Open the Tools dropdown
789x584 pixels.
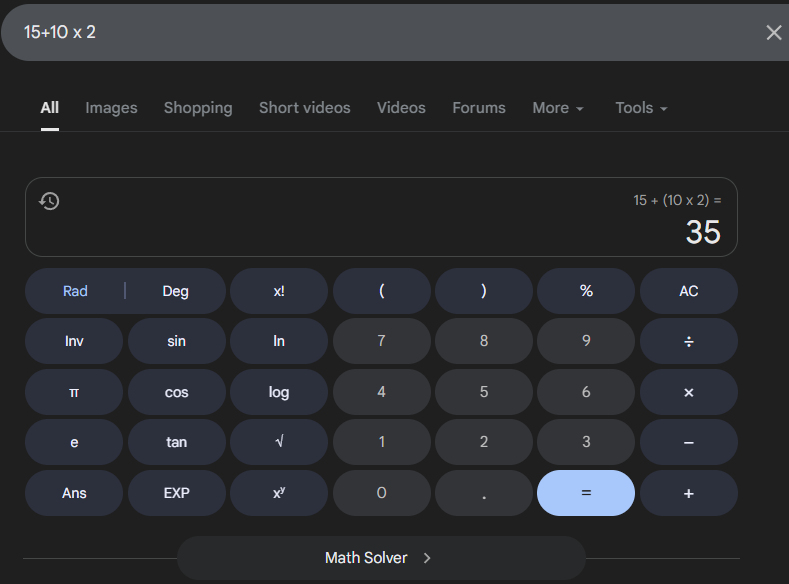coord(641,108)
